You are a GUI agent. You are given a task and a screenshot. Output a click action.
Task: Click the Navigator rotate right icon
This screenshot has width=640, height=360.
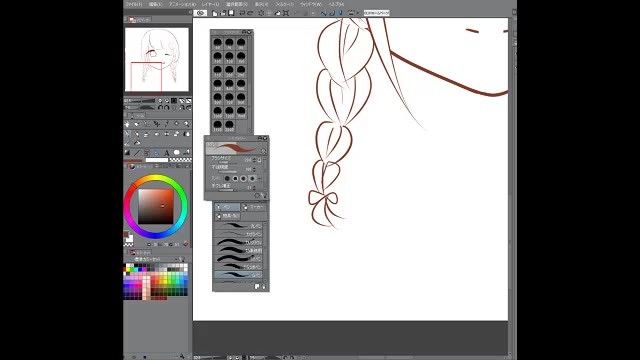[x=167, y=107]
